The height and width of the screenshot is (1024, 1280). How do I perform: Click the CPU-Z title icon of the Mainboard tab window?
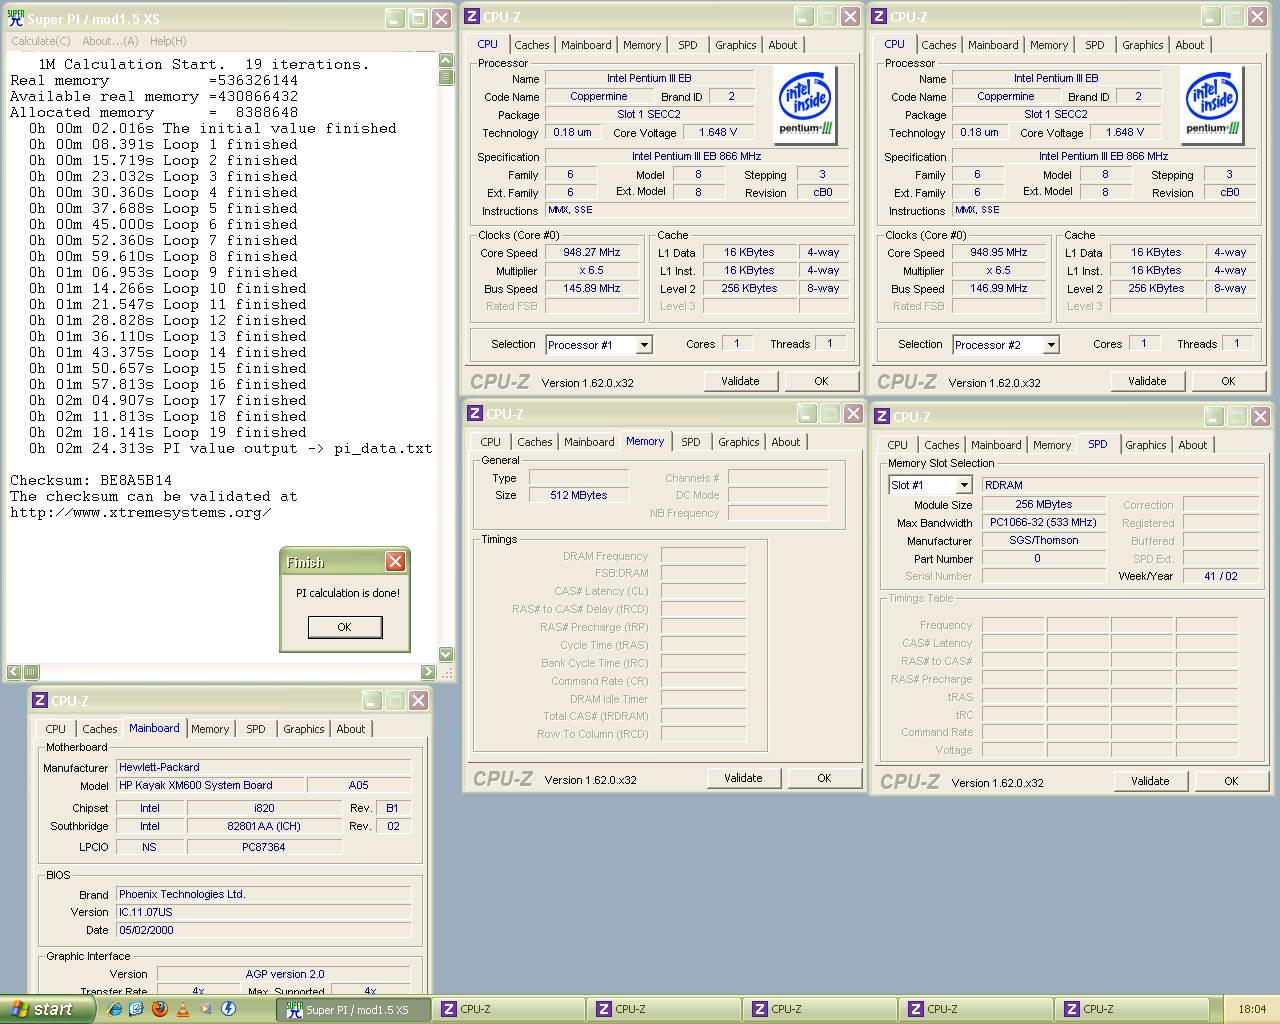(40, 700)
